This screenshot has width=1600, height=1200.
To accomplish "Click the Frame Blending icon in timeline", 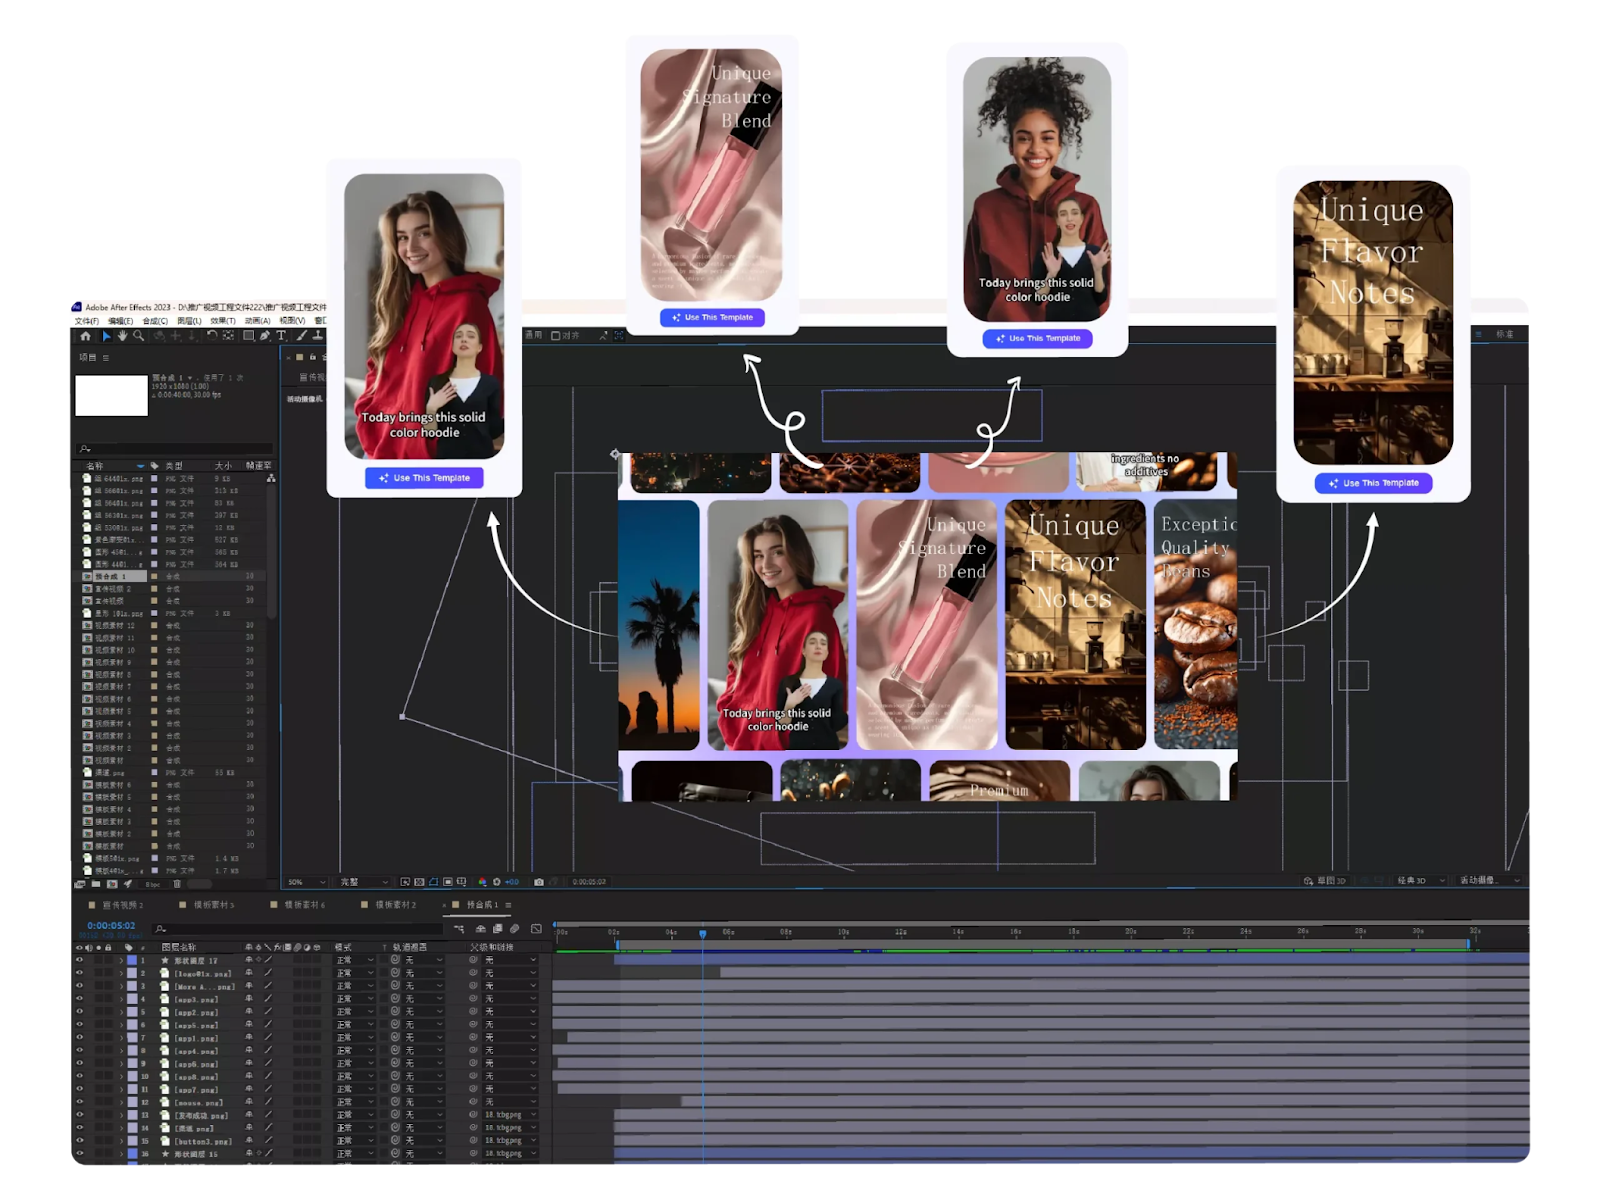I will 497,928.
